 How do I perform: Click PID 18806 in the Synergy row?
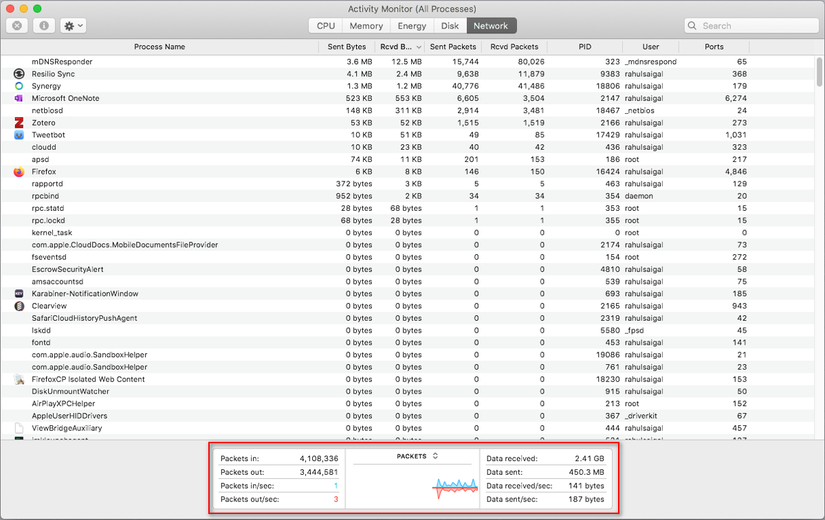tap(607, 86)
